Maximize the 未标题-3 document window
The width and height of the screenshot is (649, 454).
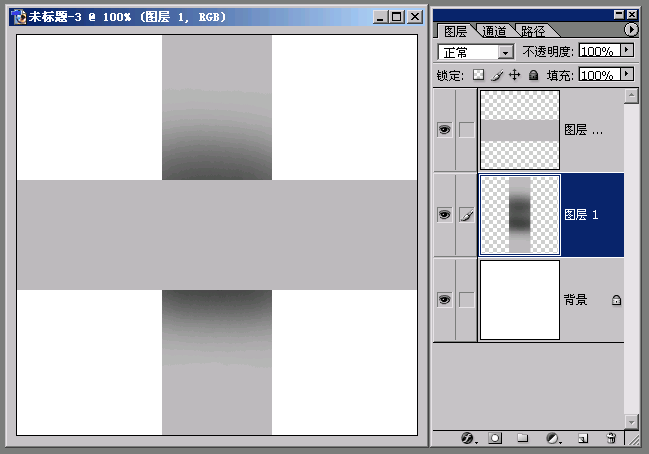397,17
